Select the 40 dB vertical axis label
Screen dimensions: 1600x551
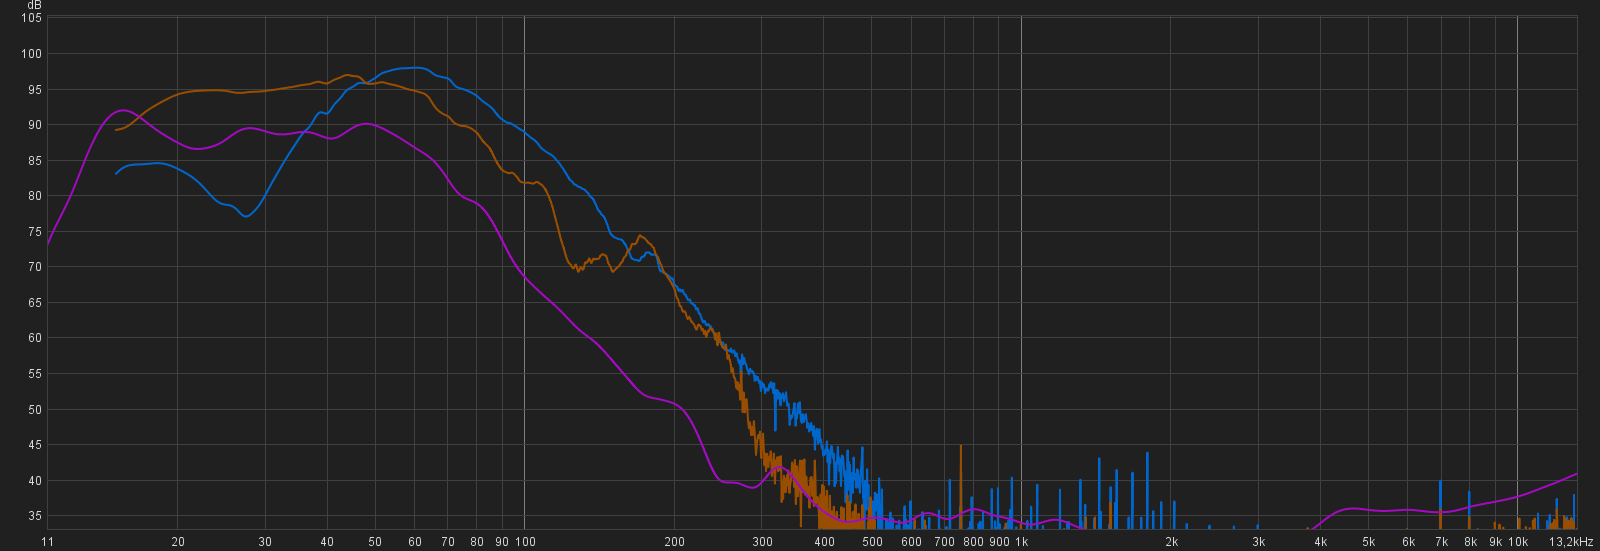(36, 481)
